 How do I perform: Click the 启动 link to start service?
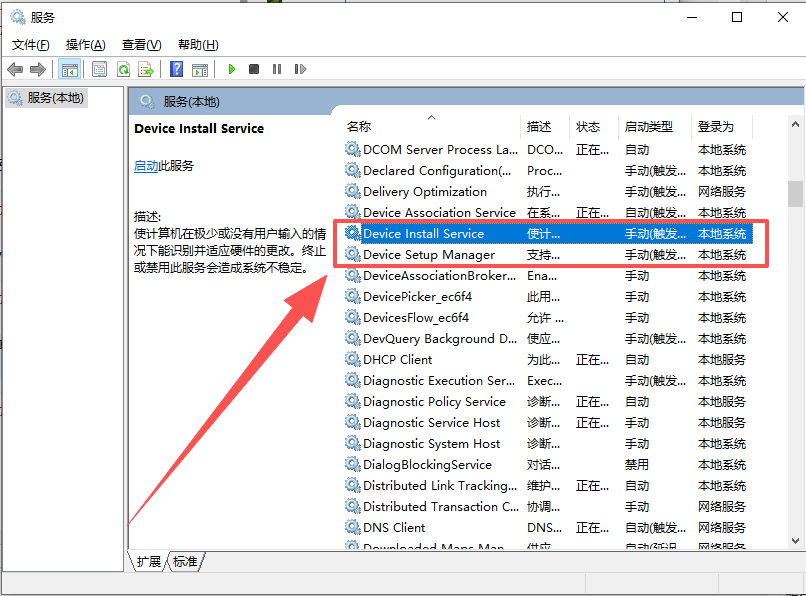tap(145, 166)
